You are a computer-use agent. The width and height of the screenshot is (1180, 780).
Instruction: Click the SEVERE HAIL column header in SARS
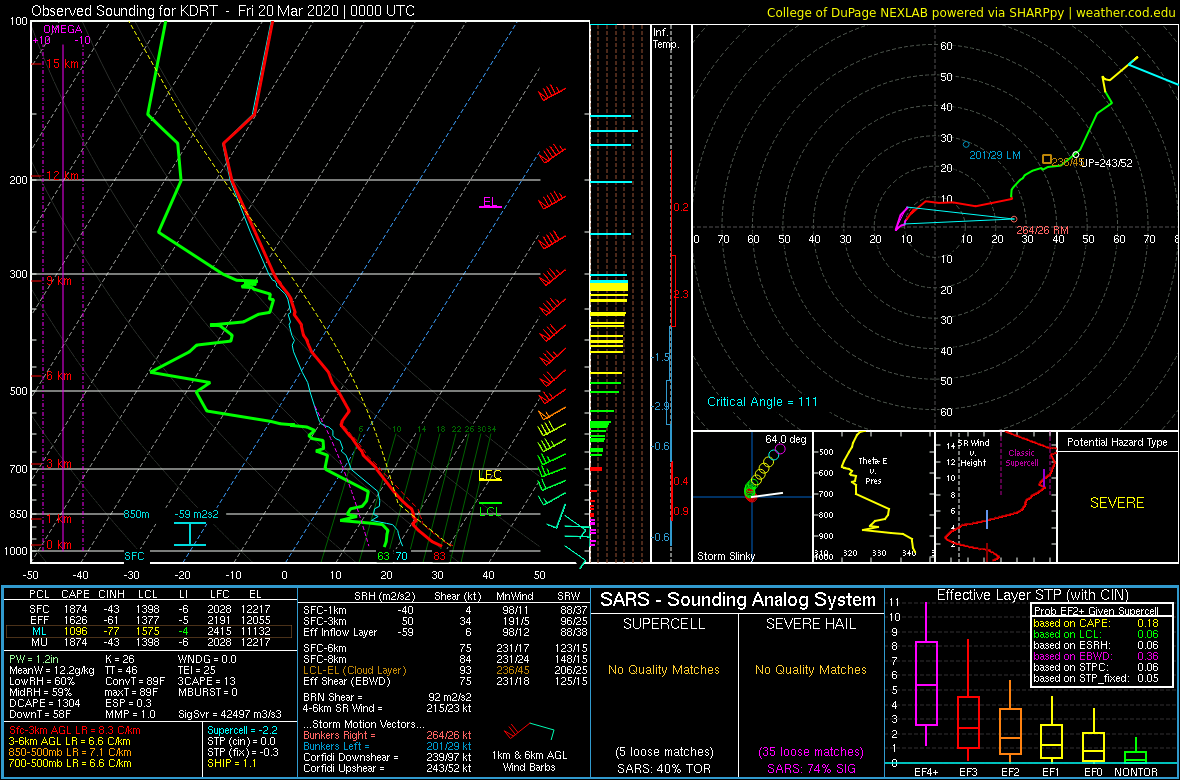click(810, 623)
